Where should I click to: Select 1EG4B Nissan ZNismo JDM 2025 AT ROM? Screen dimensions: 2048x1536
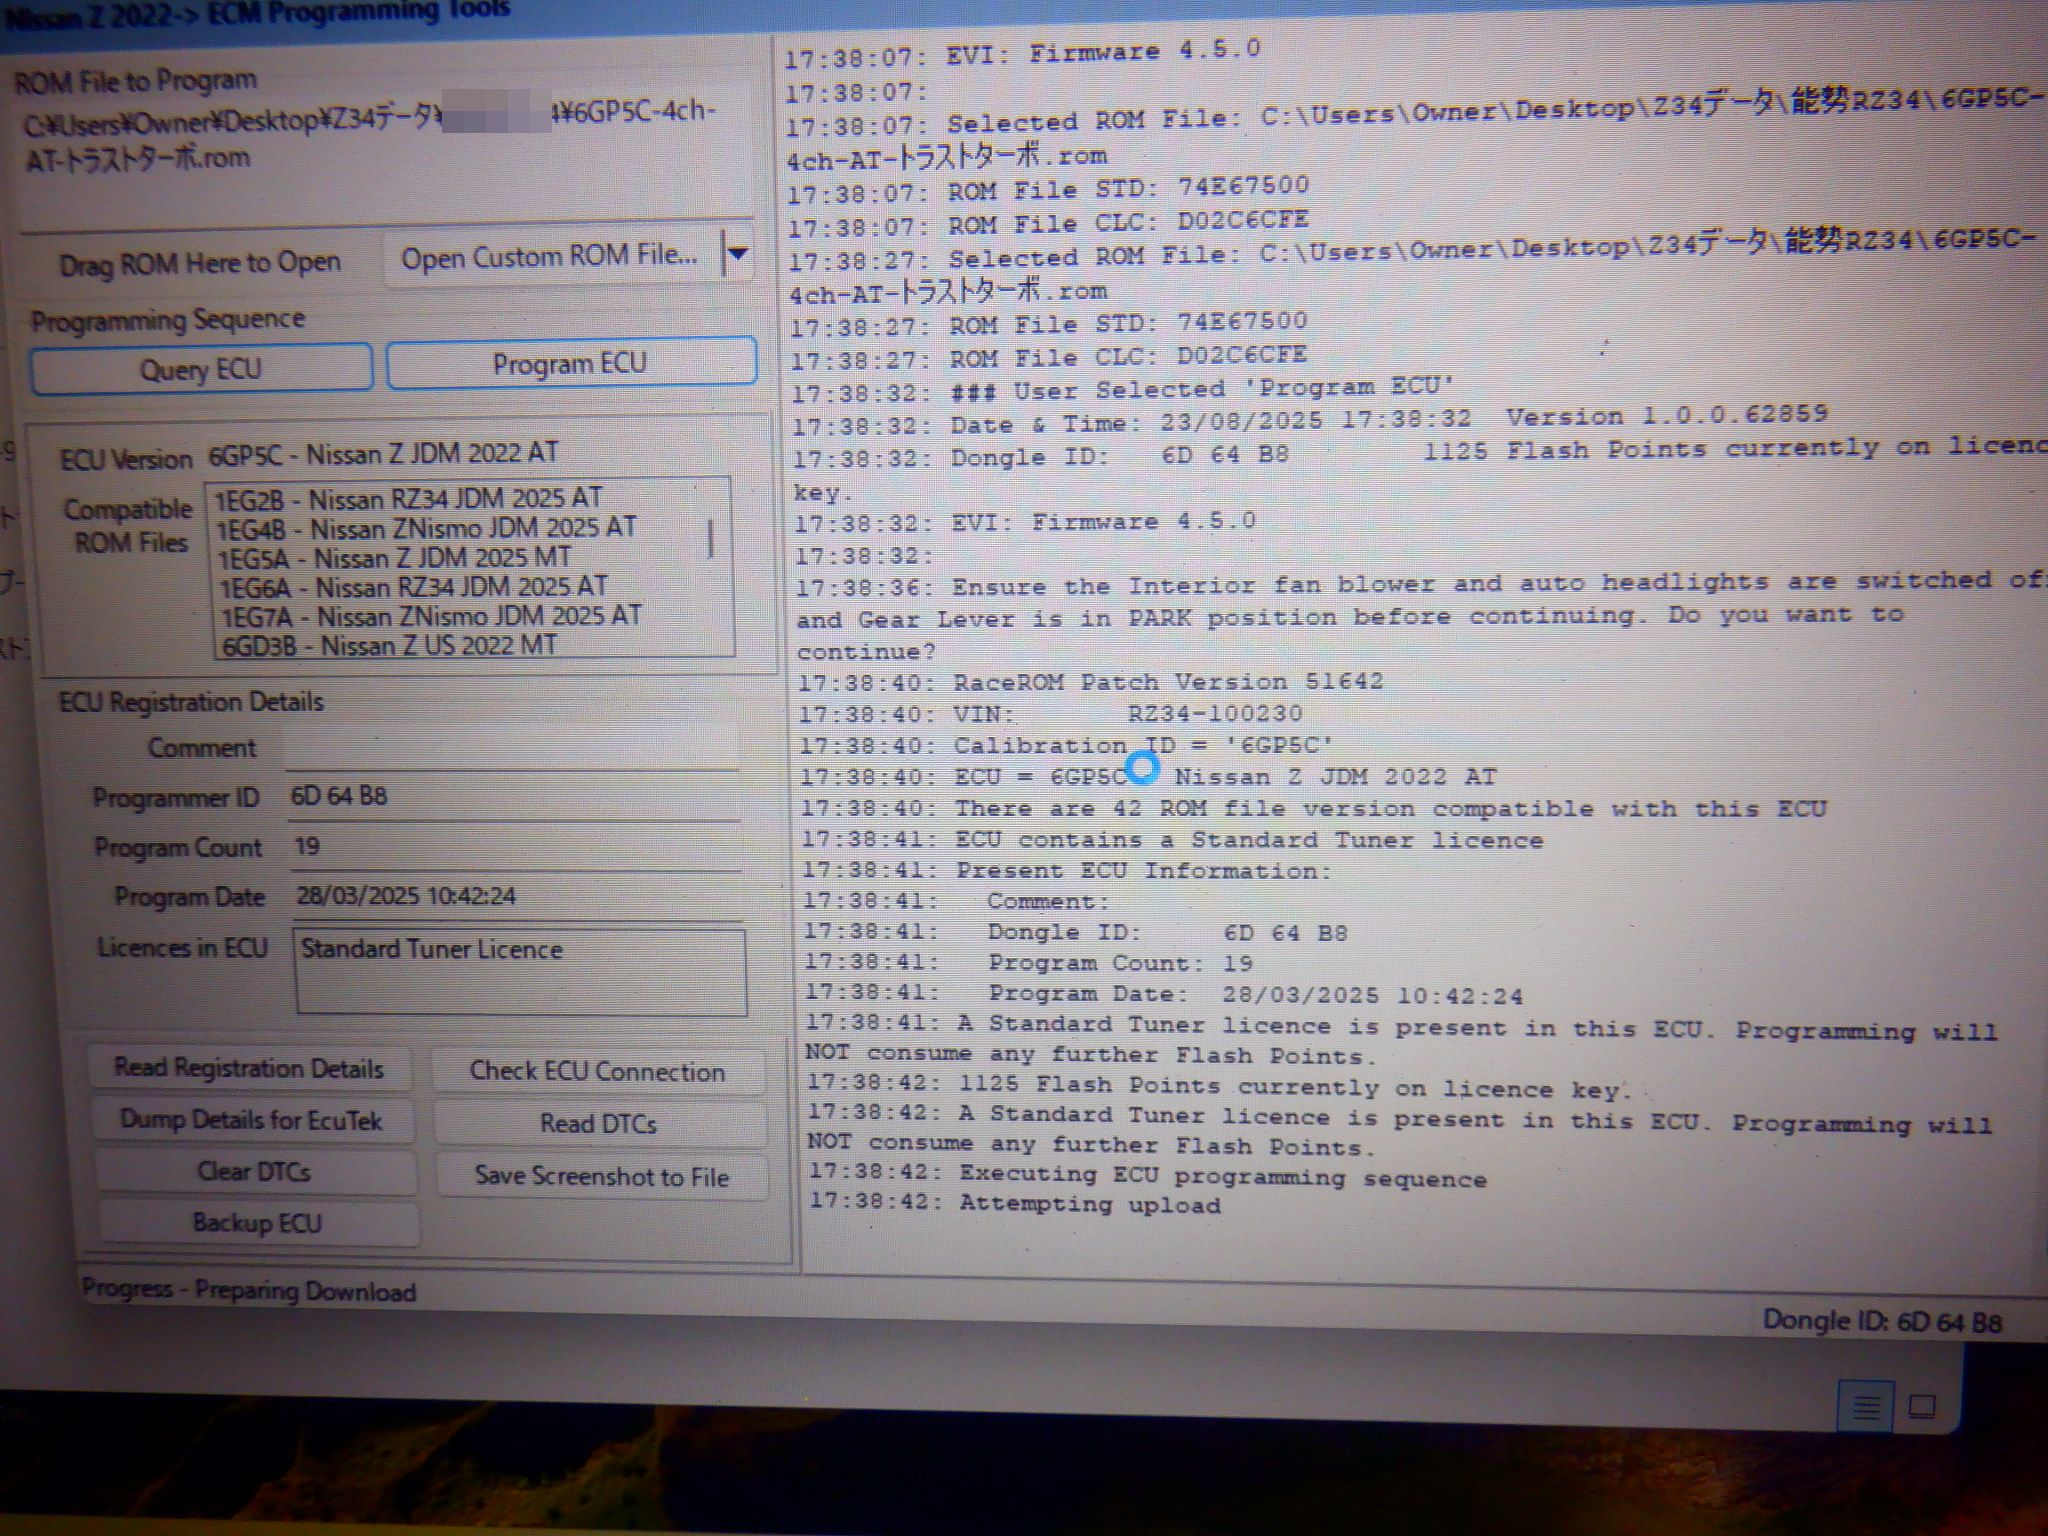[427, 527]
